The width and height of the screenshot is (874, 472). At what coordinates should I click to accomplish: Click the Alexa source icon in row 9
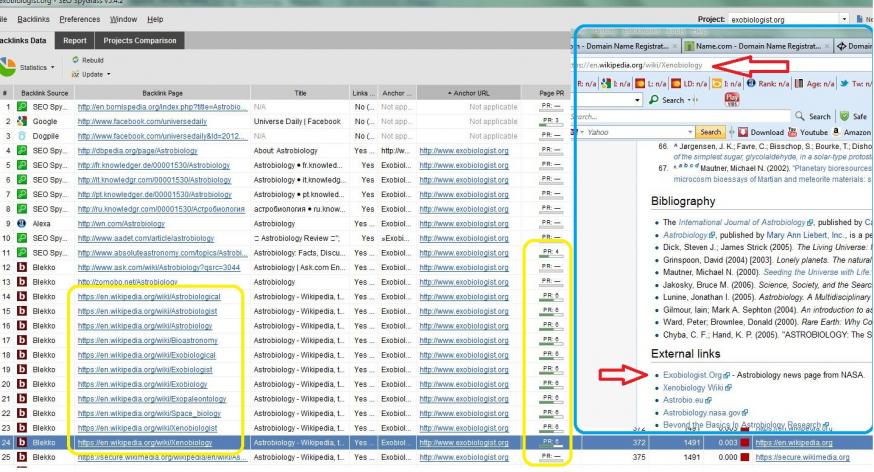pos(22,223)
